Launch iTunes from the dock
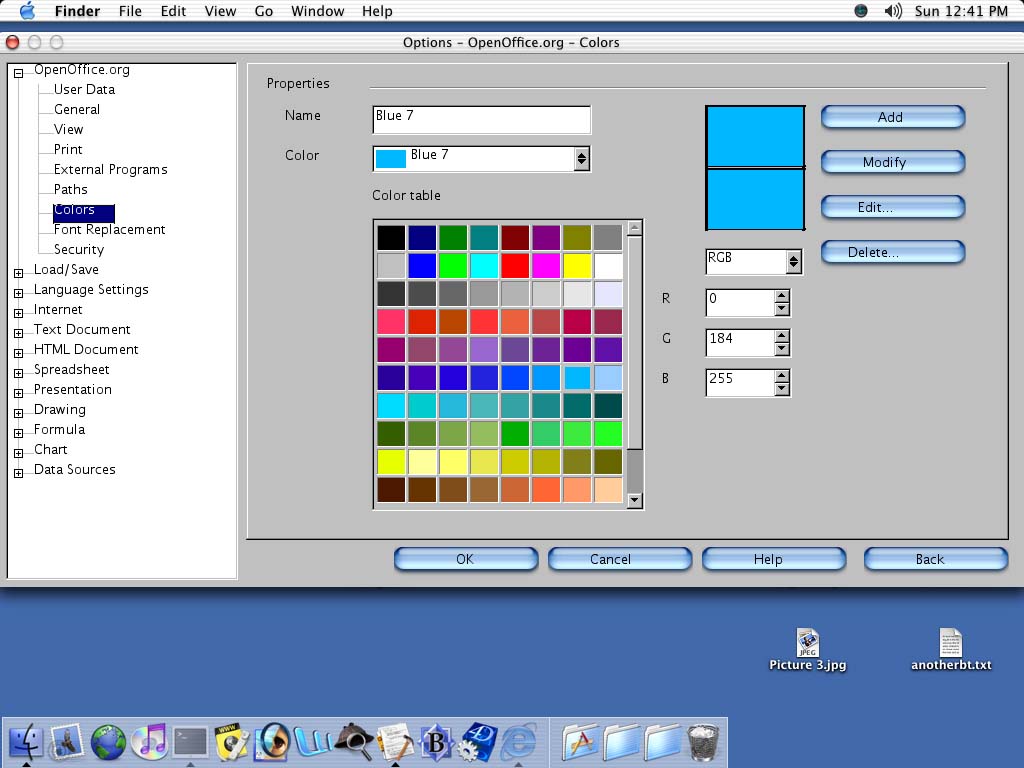The width and height of the screenshot is (1024, 768). point(150,742)
